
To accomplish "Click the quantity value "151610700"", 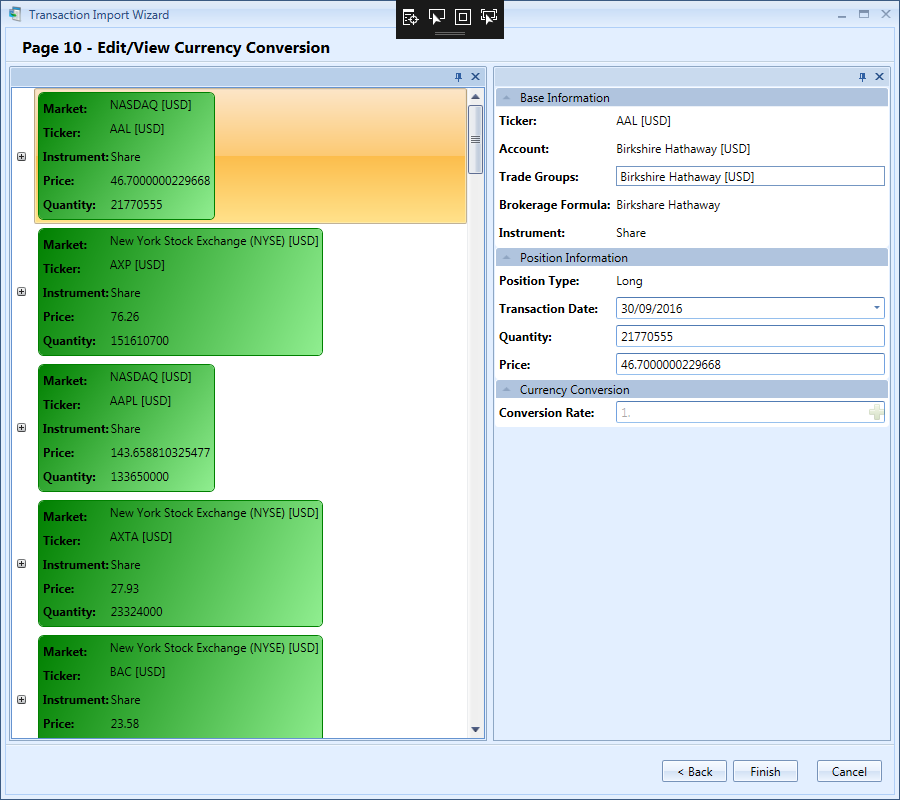I will [139, 341].
